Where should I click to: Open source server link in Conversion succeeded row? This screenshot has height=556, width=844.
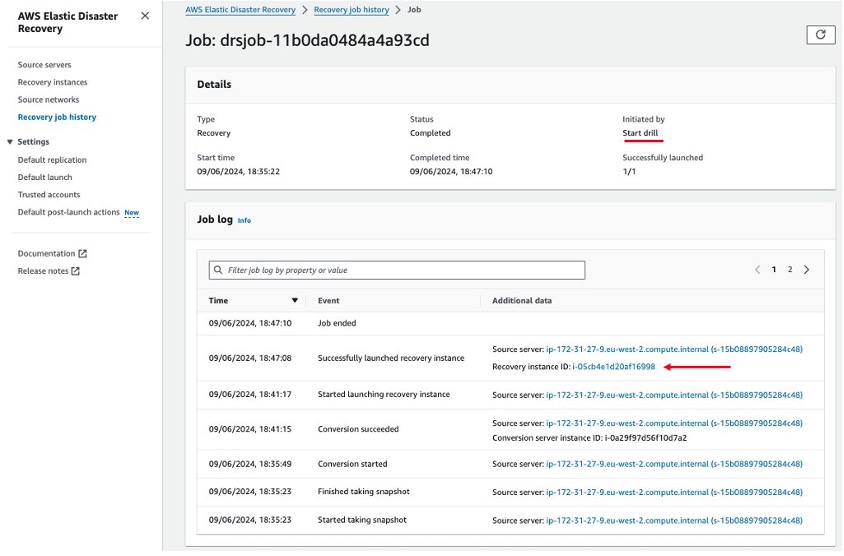tap(674, 423)
